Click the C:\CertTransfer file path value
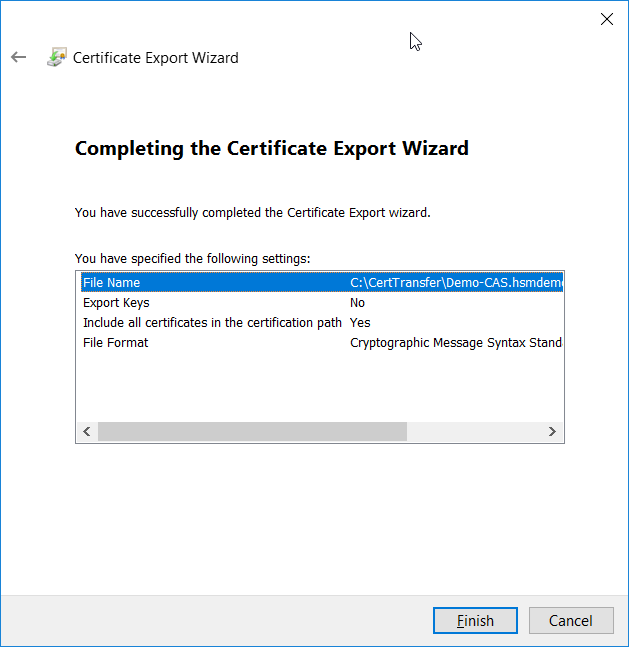 [455, 283]
